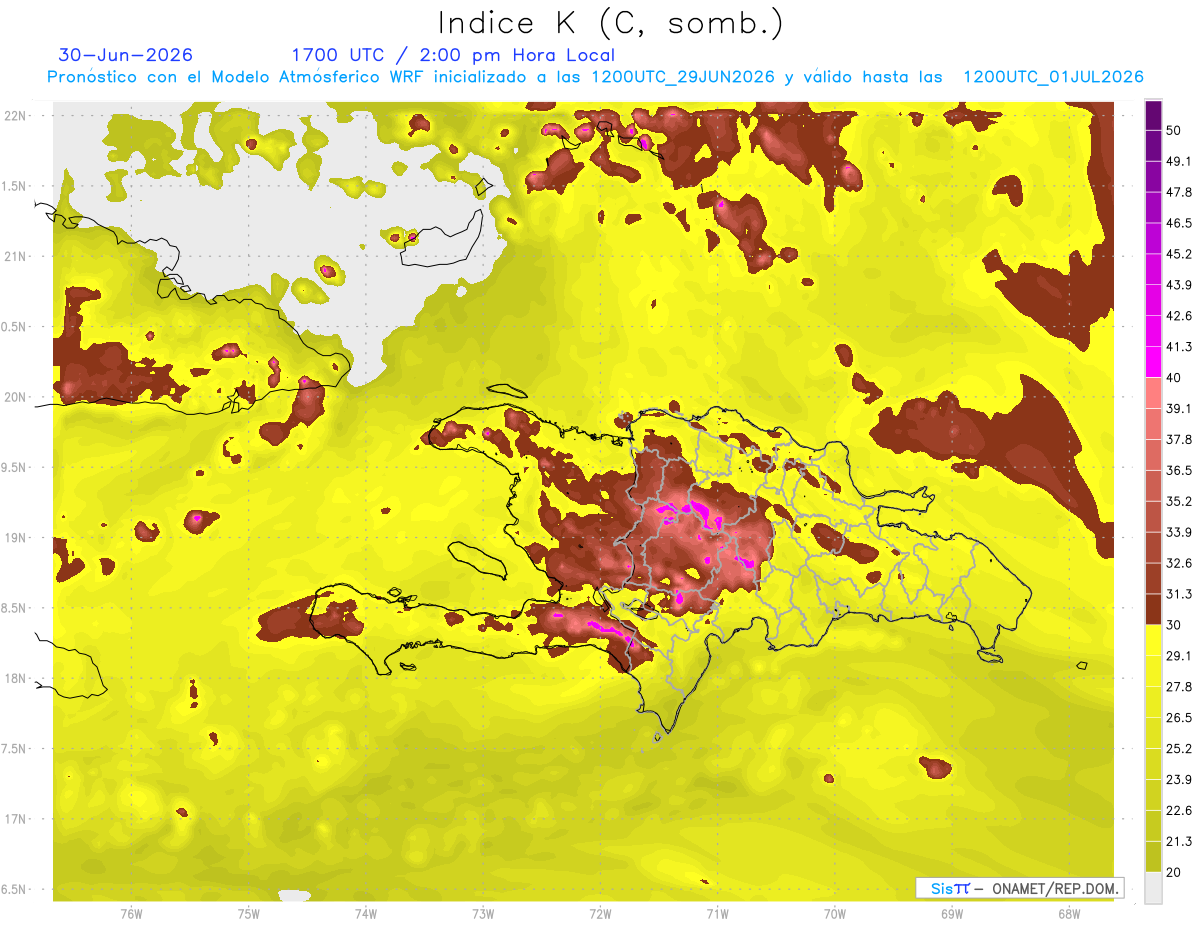This screenshot has height=927, width=1200.
Task: Click the '17N' latitude label
Action: point(17,819)
